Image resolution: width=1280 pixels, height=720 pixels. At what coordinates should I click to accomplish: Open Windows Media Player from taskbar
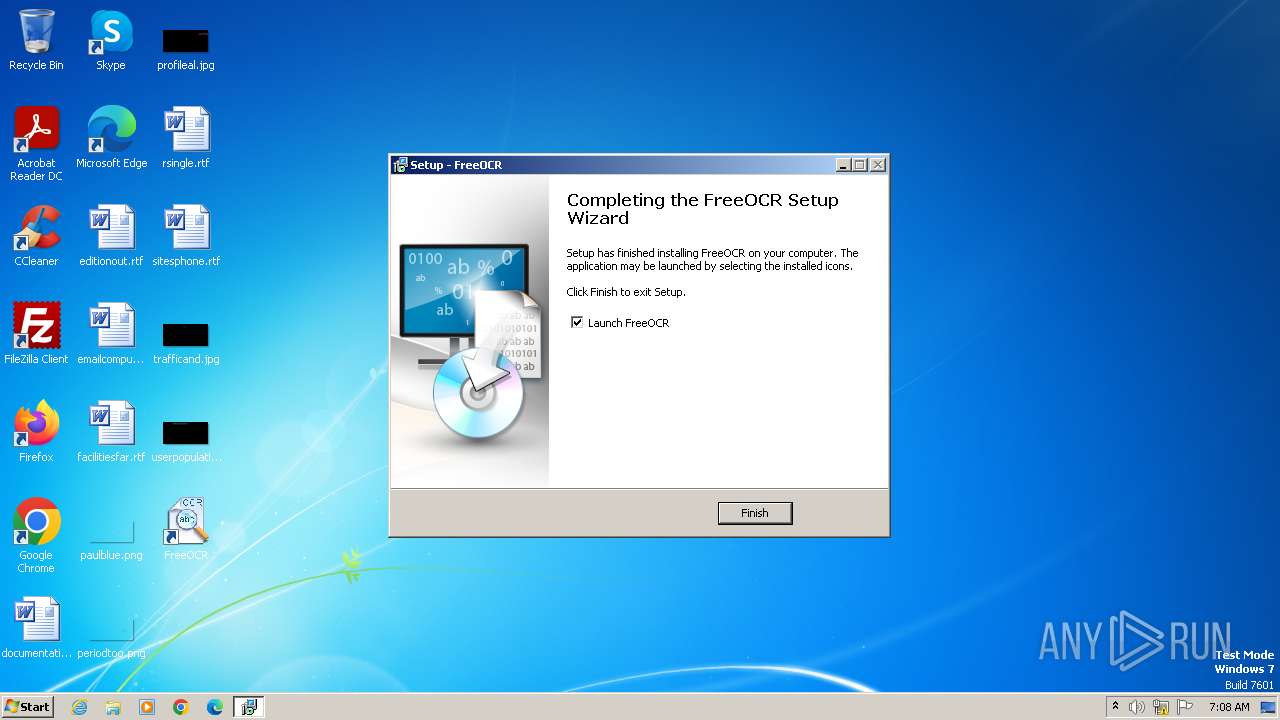coord(147,707)
